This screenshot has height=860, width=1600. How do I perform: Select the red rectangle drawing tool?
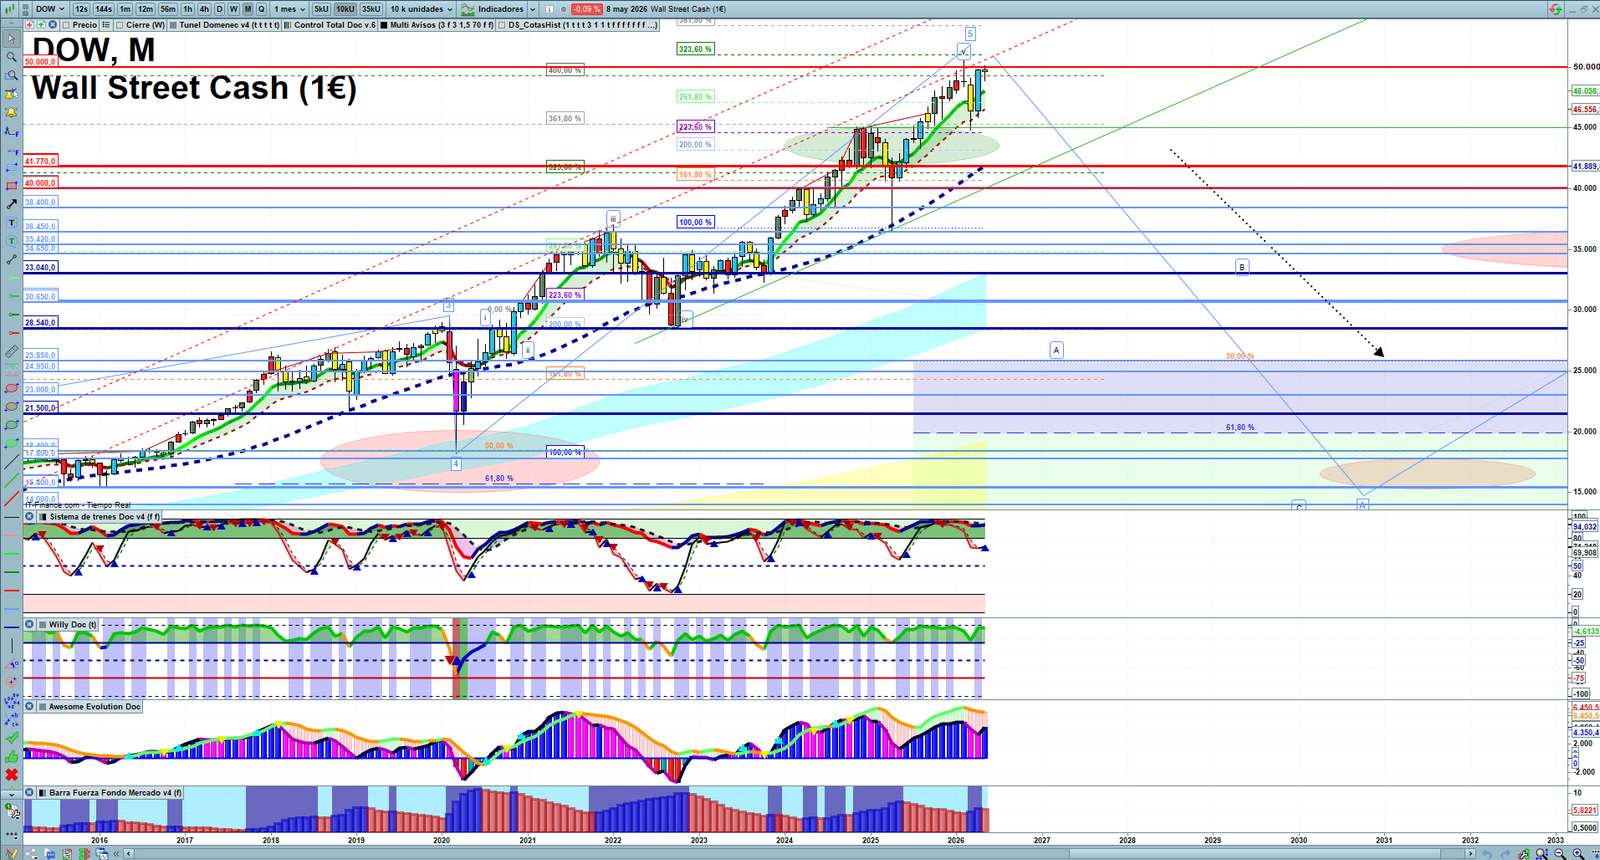pyautogui.click(x=12, y=185)
